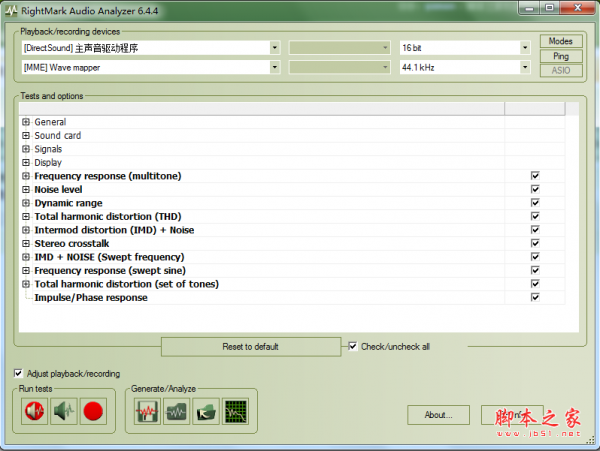
Task: Open the DirectSound playback device dropdown
Action: click(274, 48)
